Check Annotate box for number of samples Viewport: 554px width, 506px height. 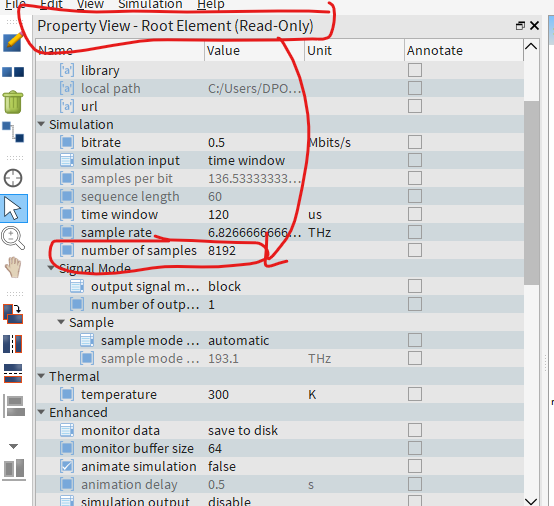415,250
